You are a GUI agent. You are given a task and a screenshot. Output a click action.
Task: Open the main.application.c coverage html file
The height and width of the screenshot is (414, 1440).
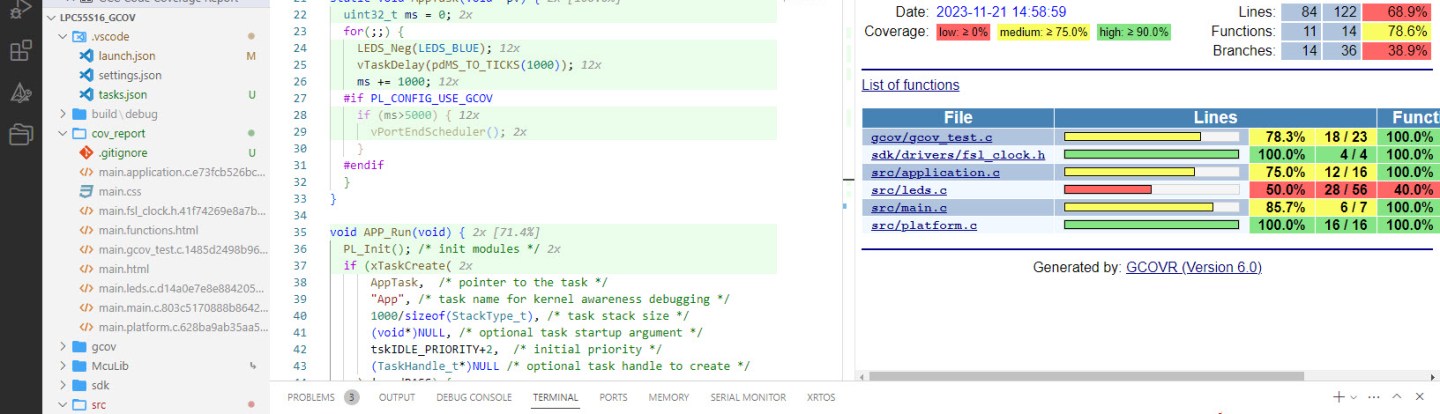click(180, 172)
